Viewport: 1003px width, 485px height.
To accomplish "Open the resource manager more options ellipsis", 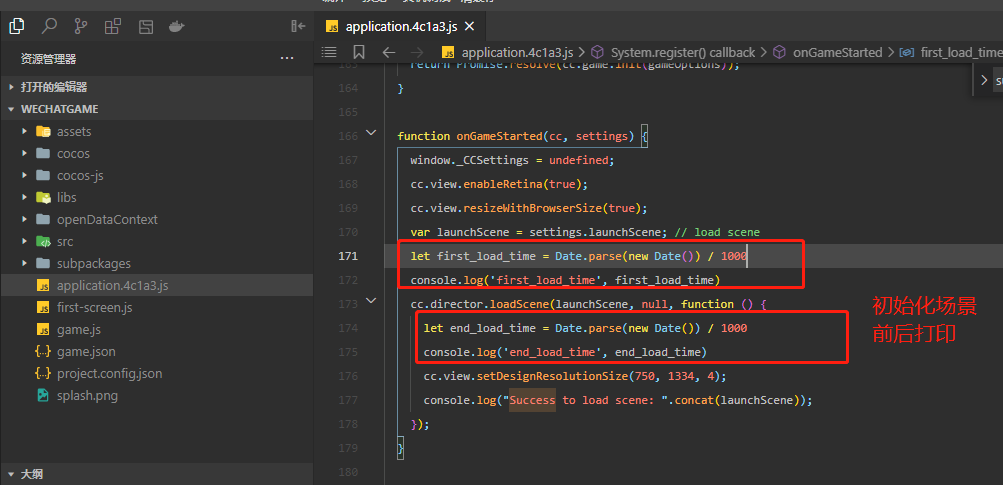I will click(x=287, y=59).
